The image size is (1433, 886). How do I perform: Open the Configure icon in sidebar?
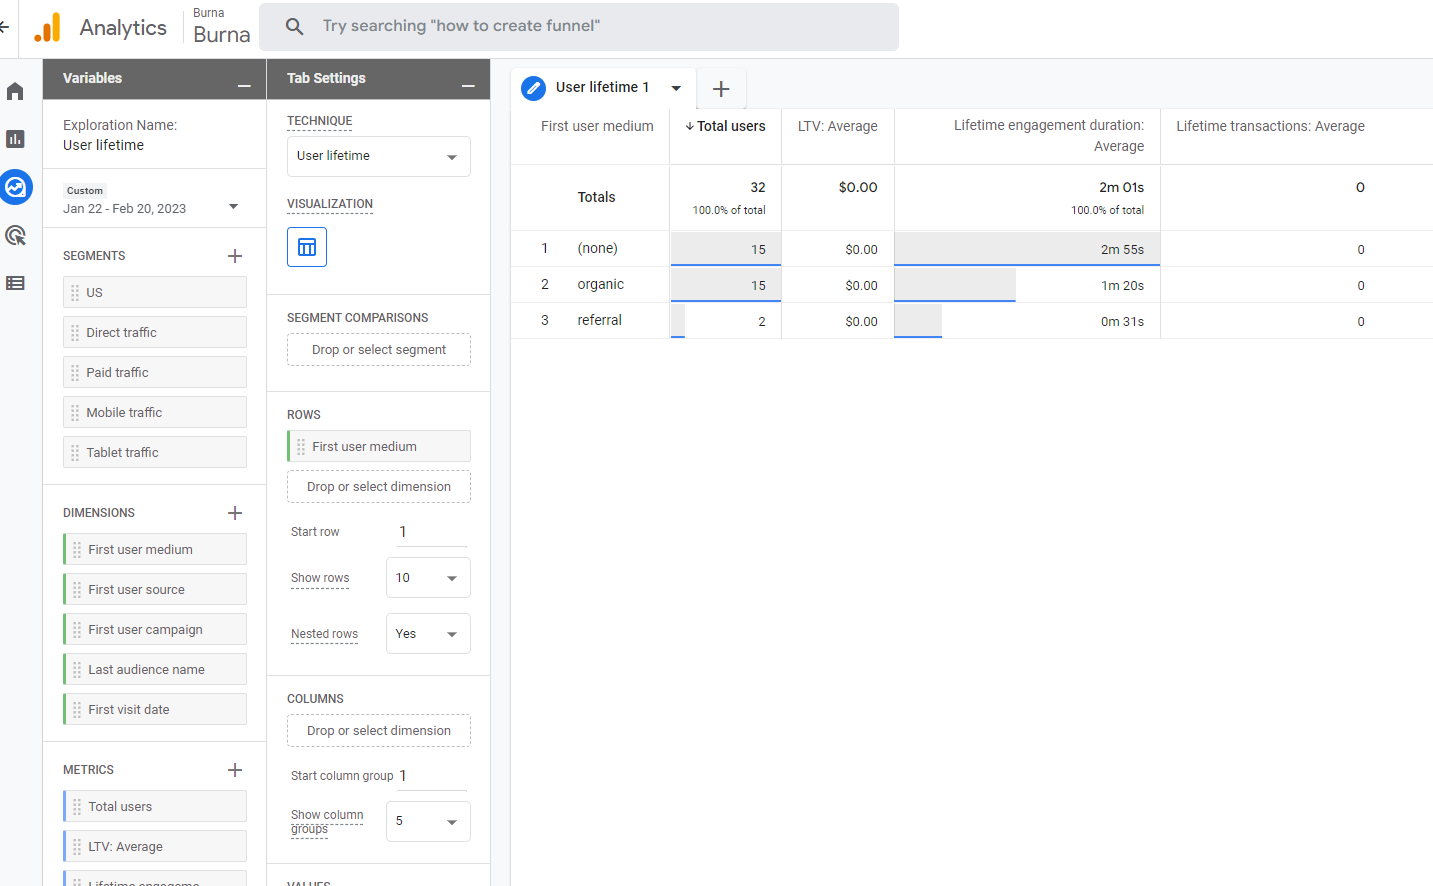(x=15, y=283)
